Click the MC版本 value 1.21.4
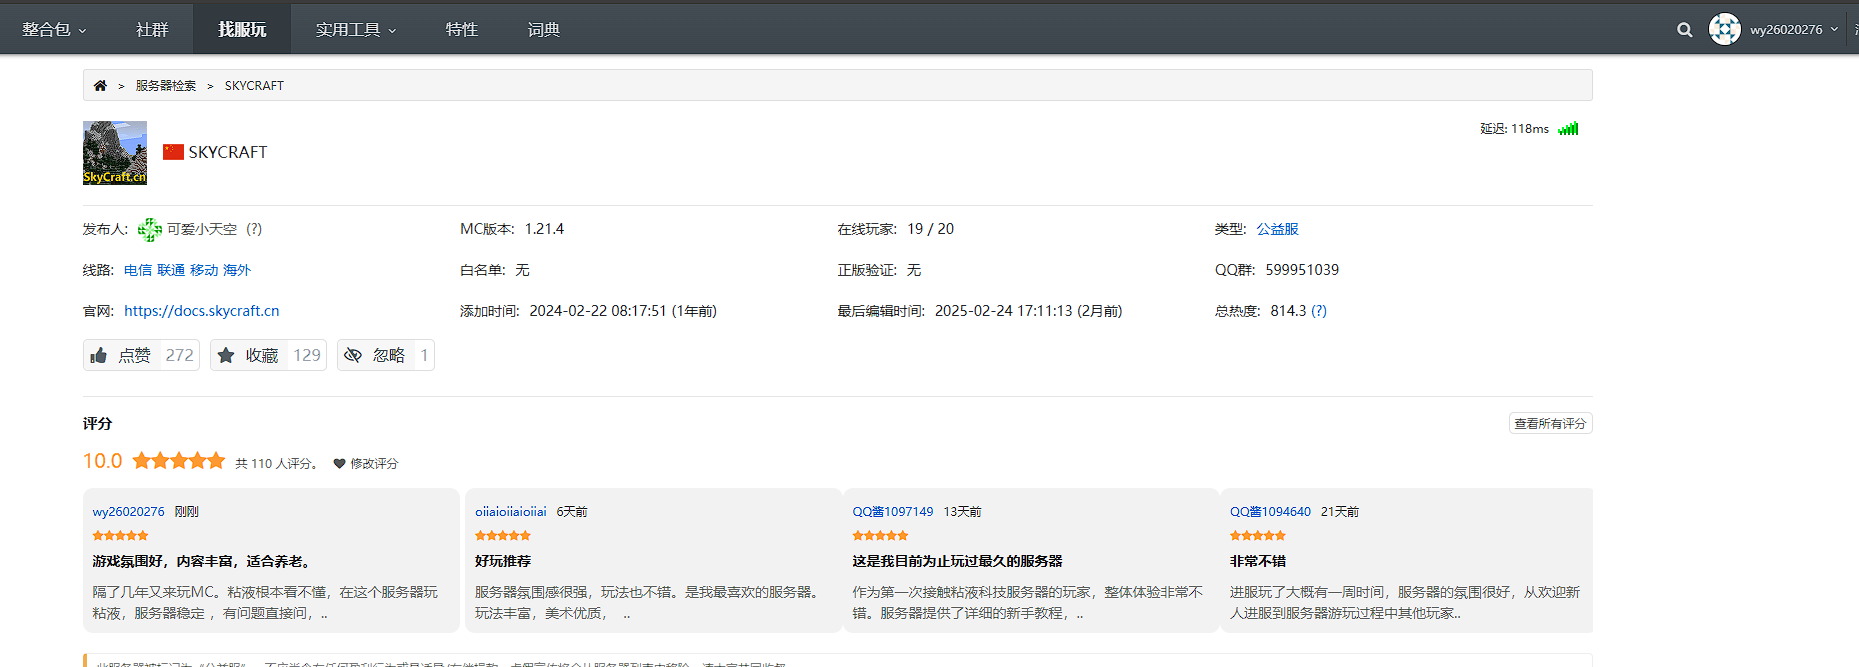The height and width of the screenshot is (667, 1859). click(x=545, y=229)
